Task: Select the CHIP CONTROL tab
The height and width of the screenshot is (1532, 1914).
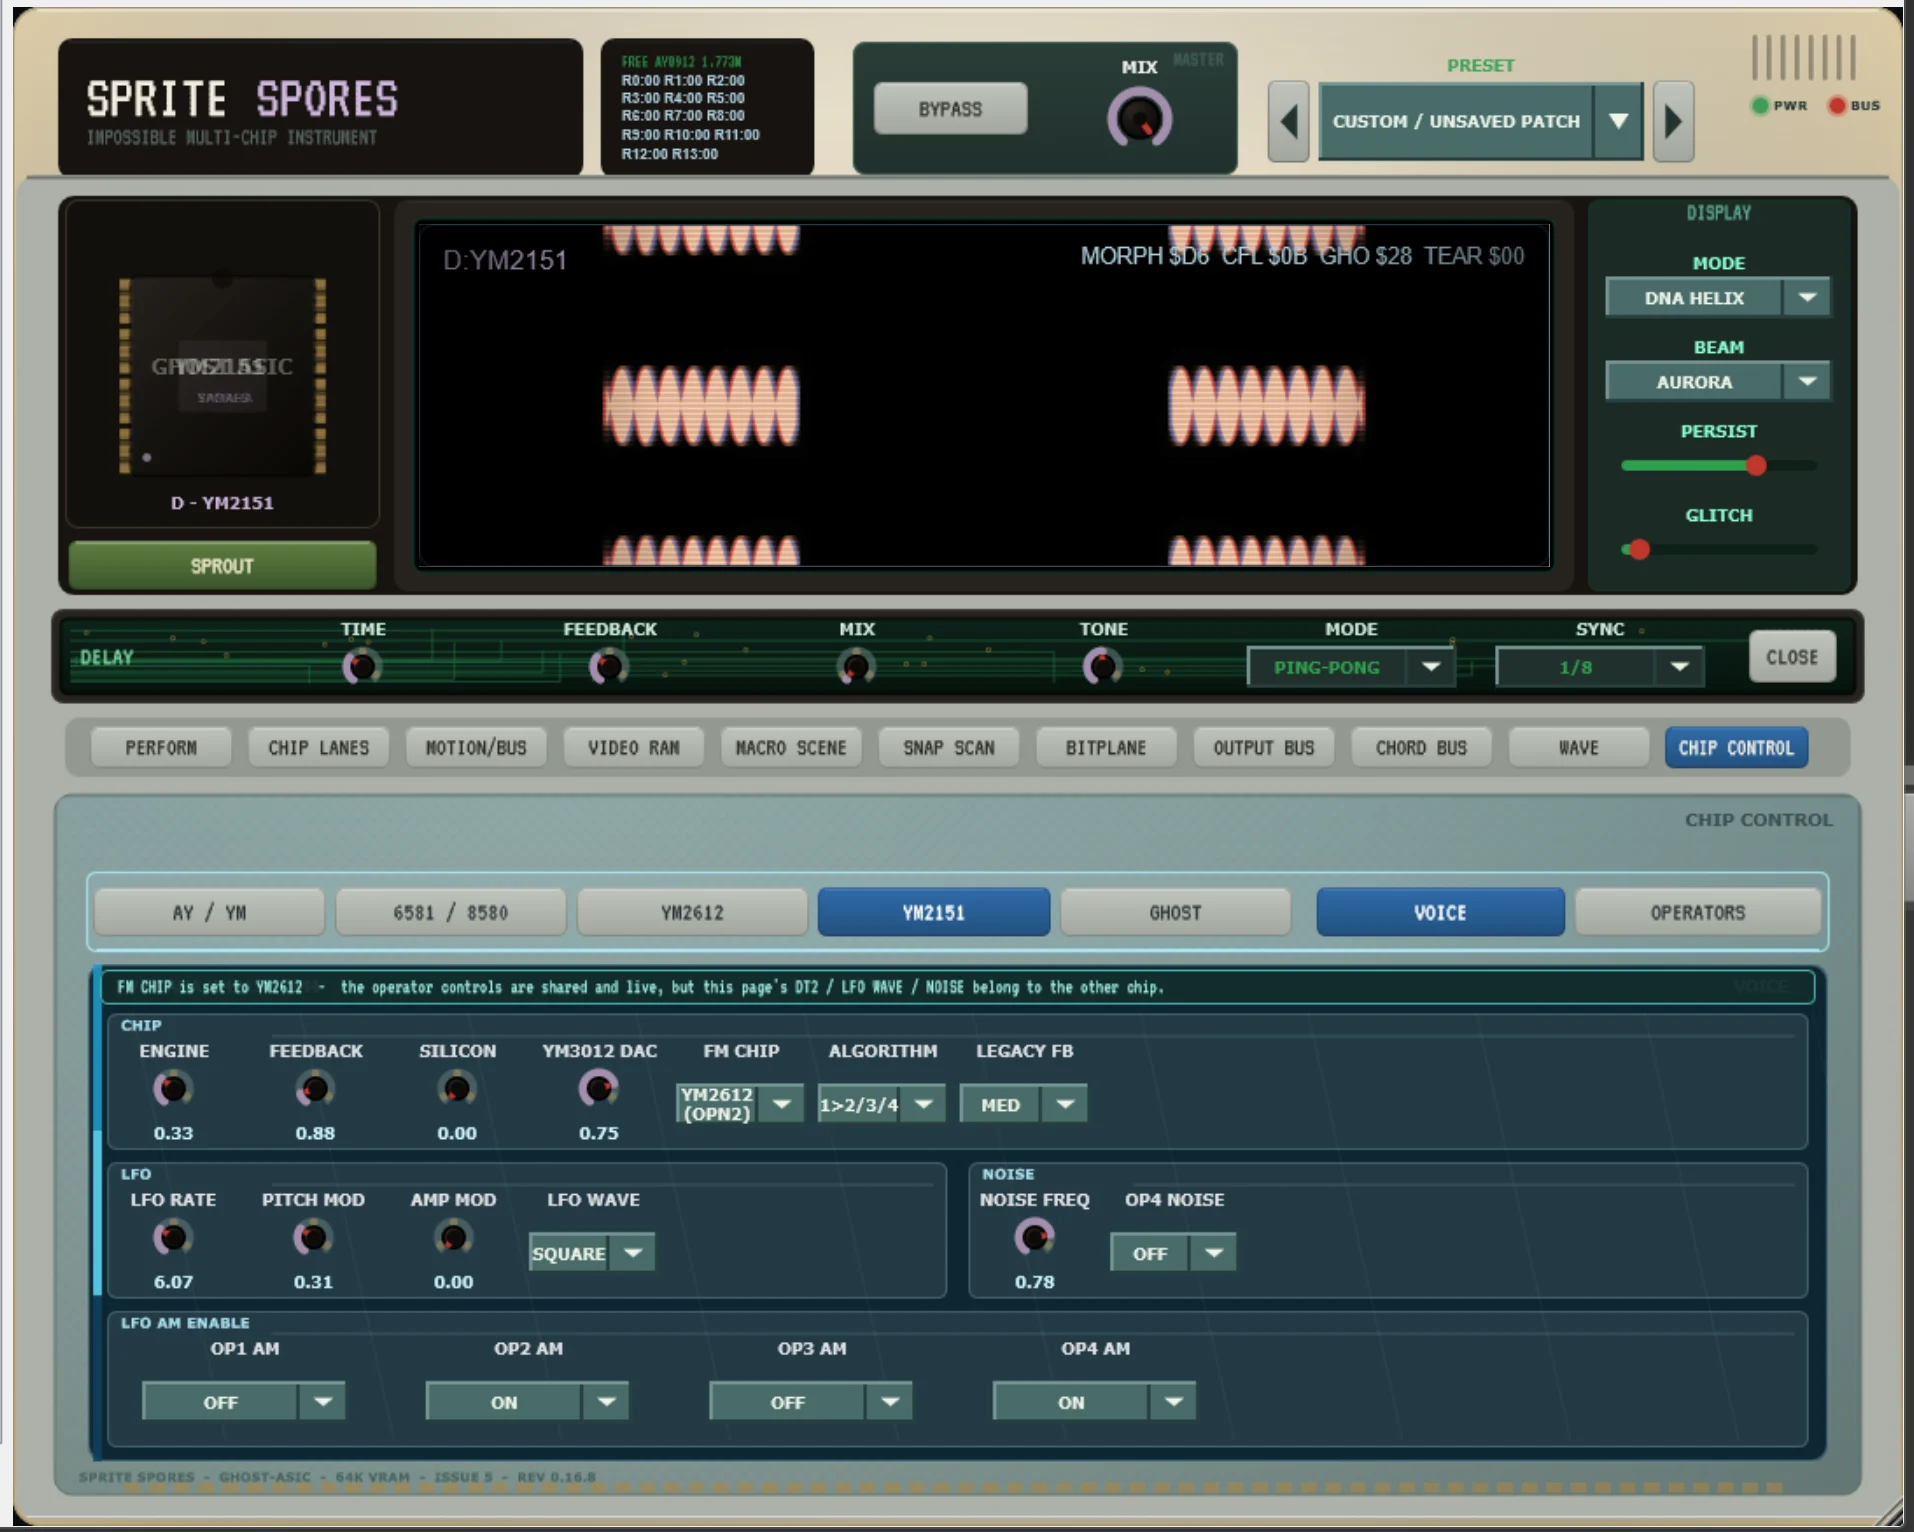Action: coord(1736,748)
